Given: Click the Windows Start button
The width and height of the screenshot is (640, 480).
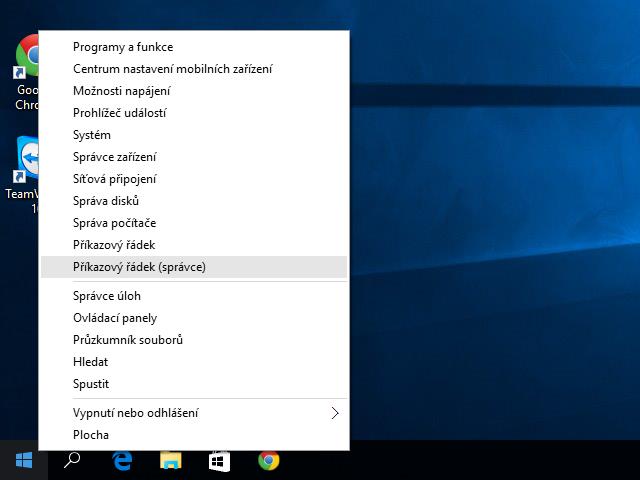Looking at the screenshot, I should [24, 460].
